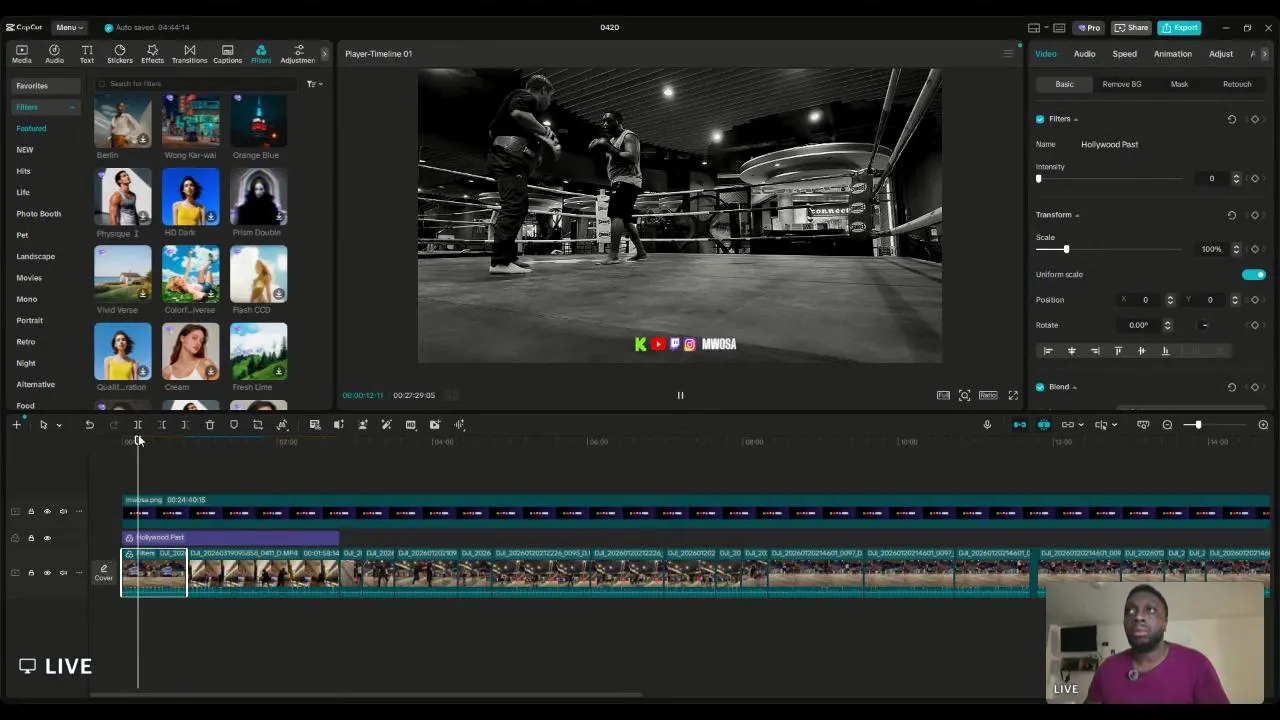Open the Transitions panel
1280x720 pixels.
[x=189, y=54]
